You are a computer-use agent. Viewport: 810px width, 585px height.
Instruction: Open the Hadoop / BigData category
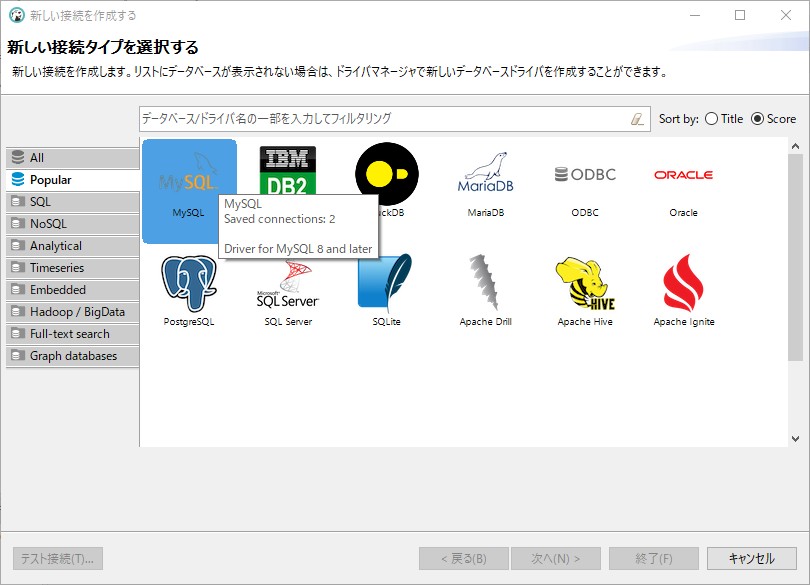click(73, 312)
